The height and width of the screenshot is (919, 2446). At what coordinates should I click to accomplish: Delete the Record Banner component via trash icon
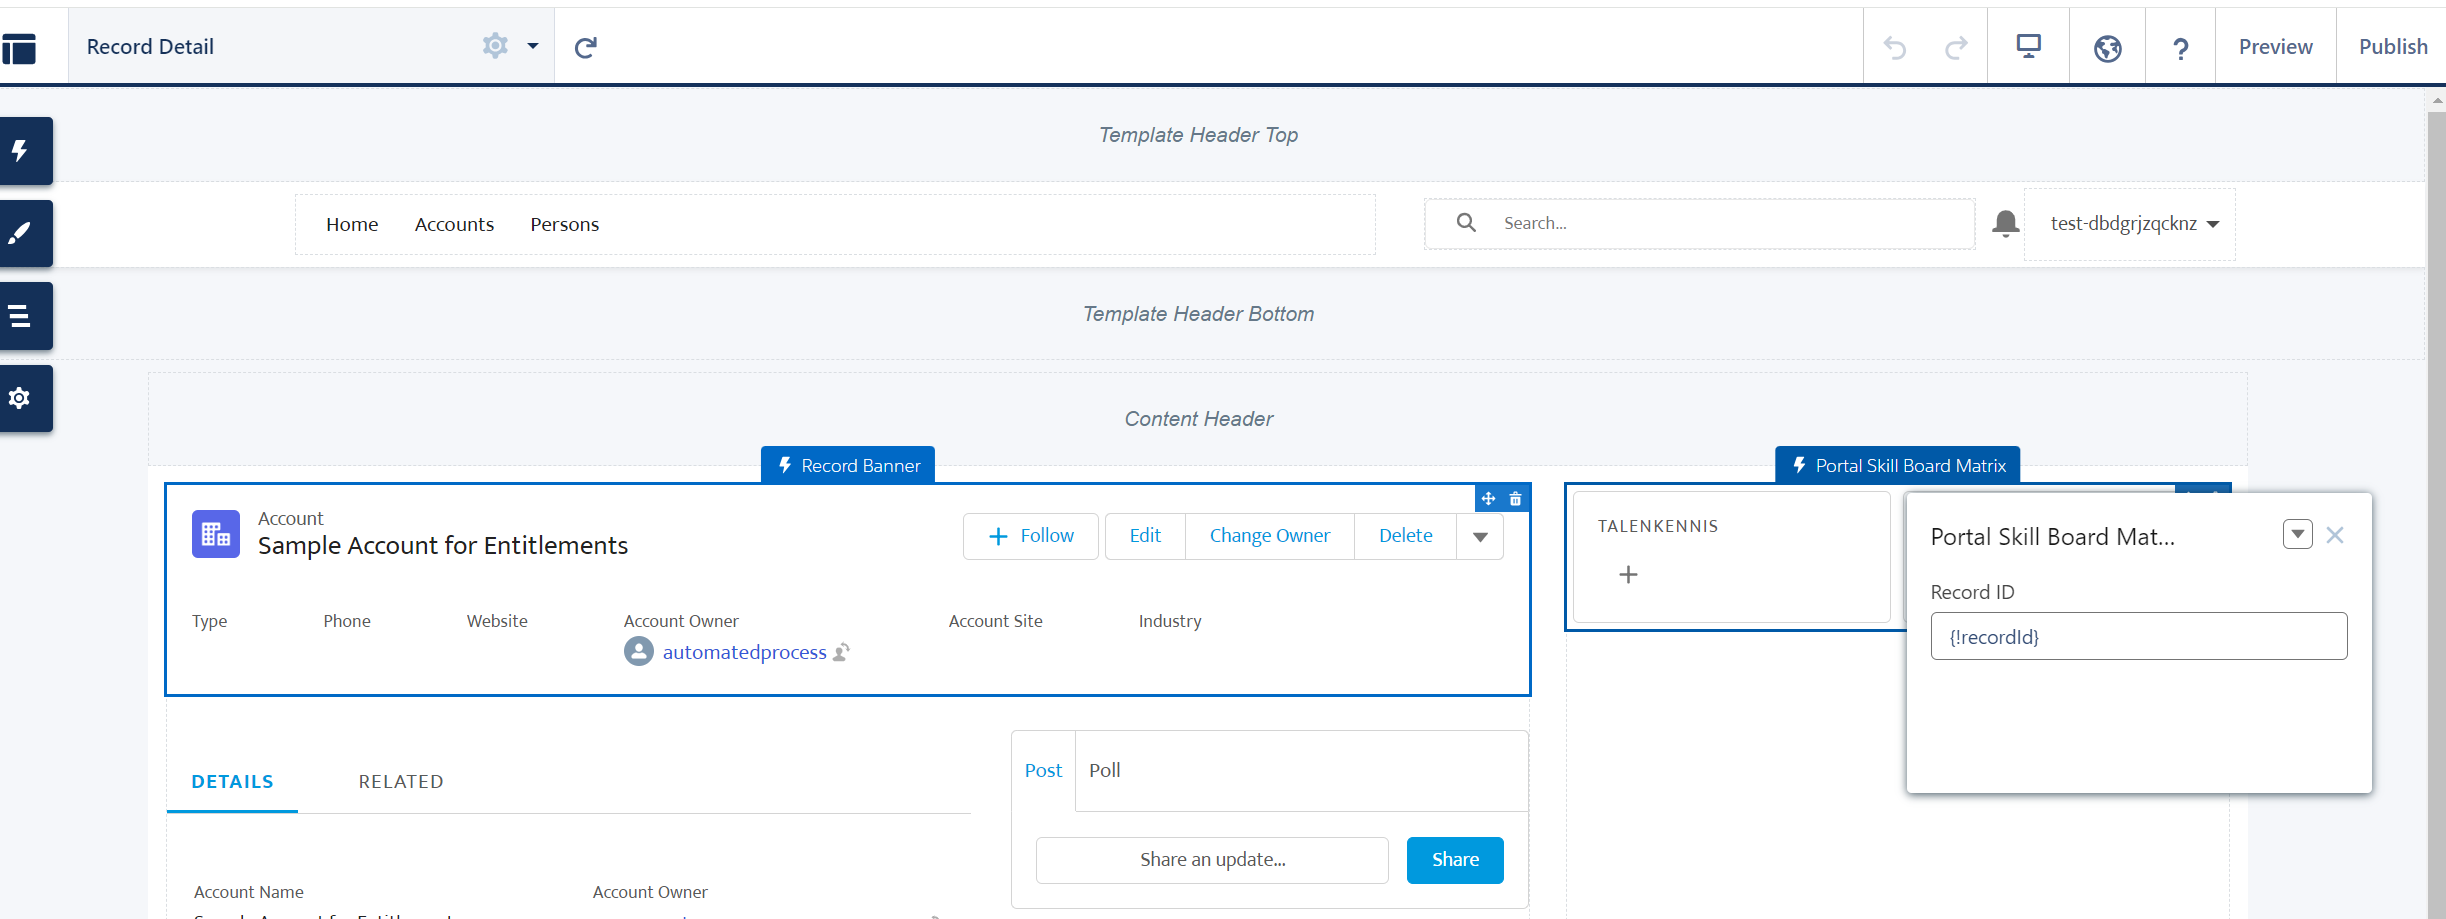point(1516,499)
